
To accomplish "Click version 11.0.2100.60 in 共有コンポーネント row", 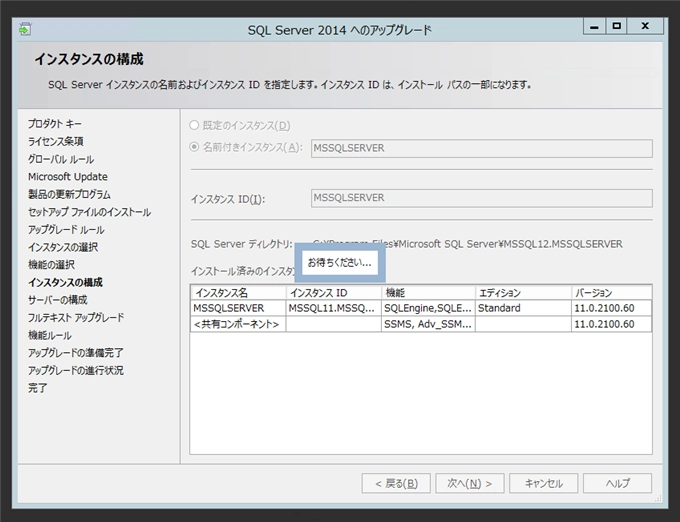I will click(611, 324).
